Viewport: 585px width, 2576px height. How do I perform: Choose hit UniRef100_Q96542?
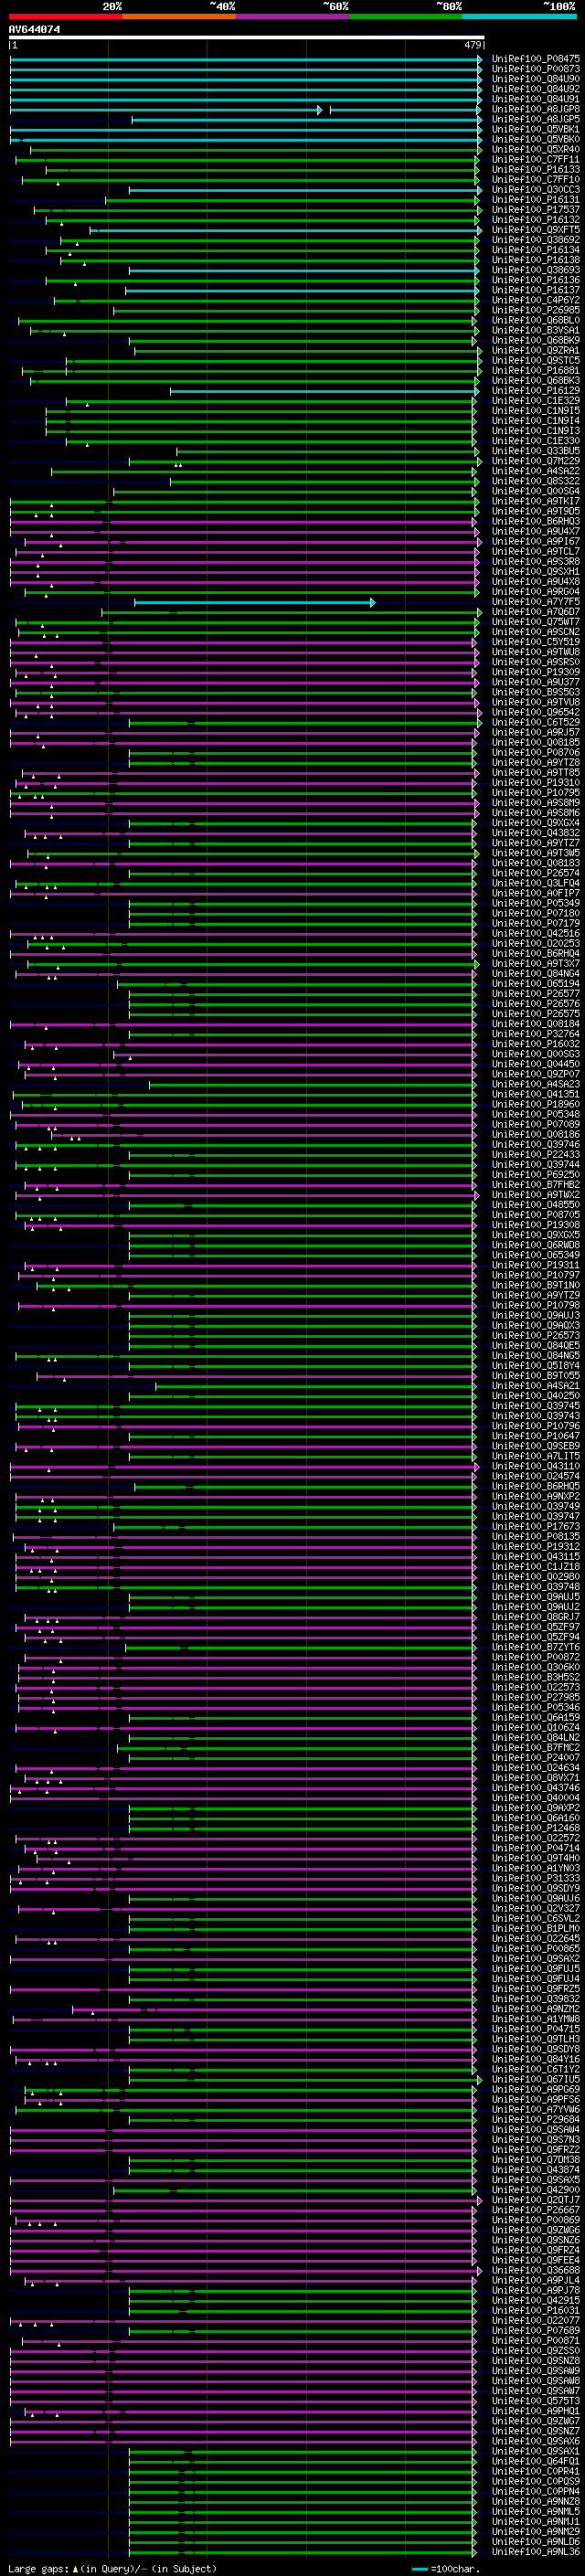[x=535, y=712]
